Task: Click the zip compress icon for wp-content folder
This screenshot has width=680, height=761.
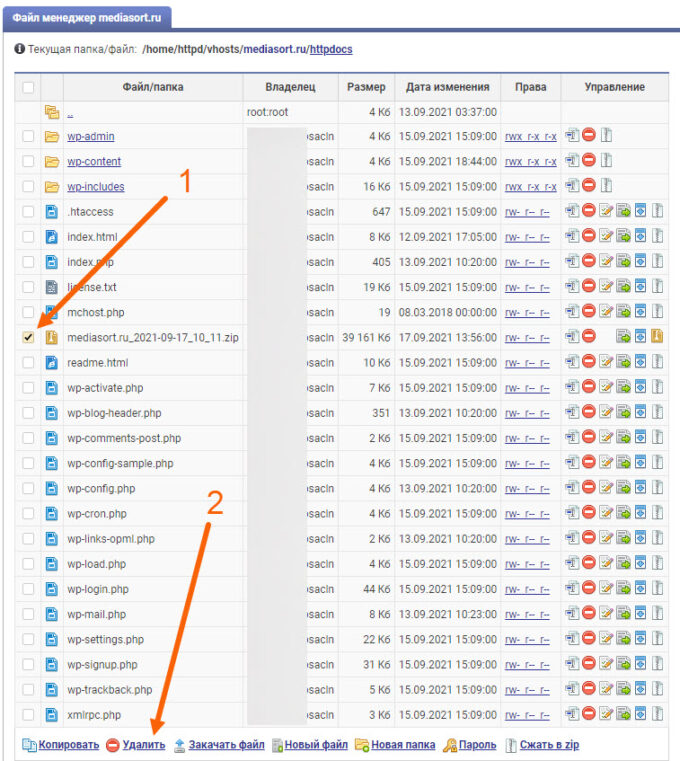Action: [x=606, y=161]
